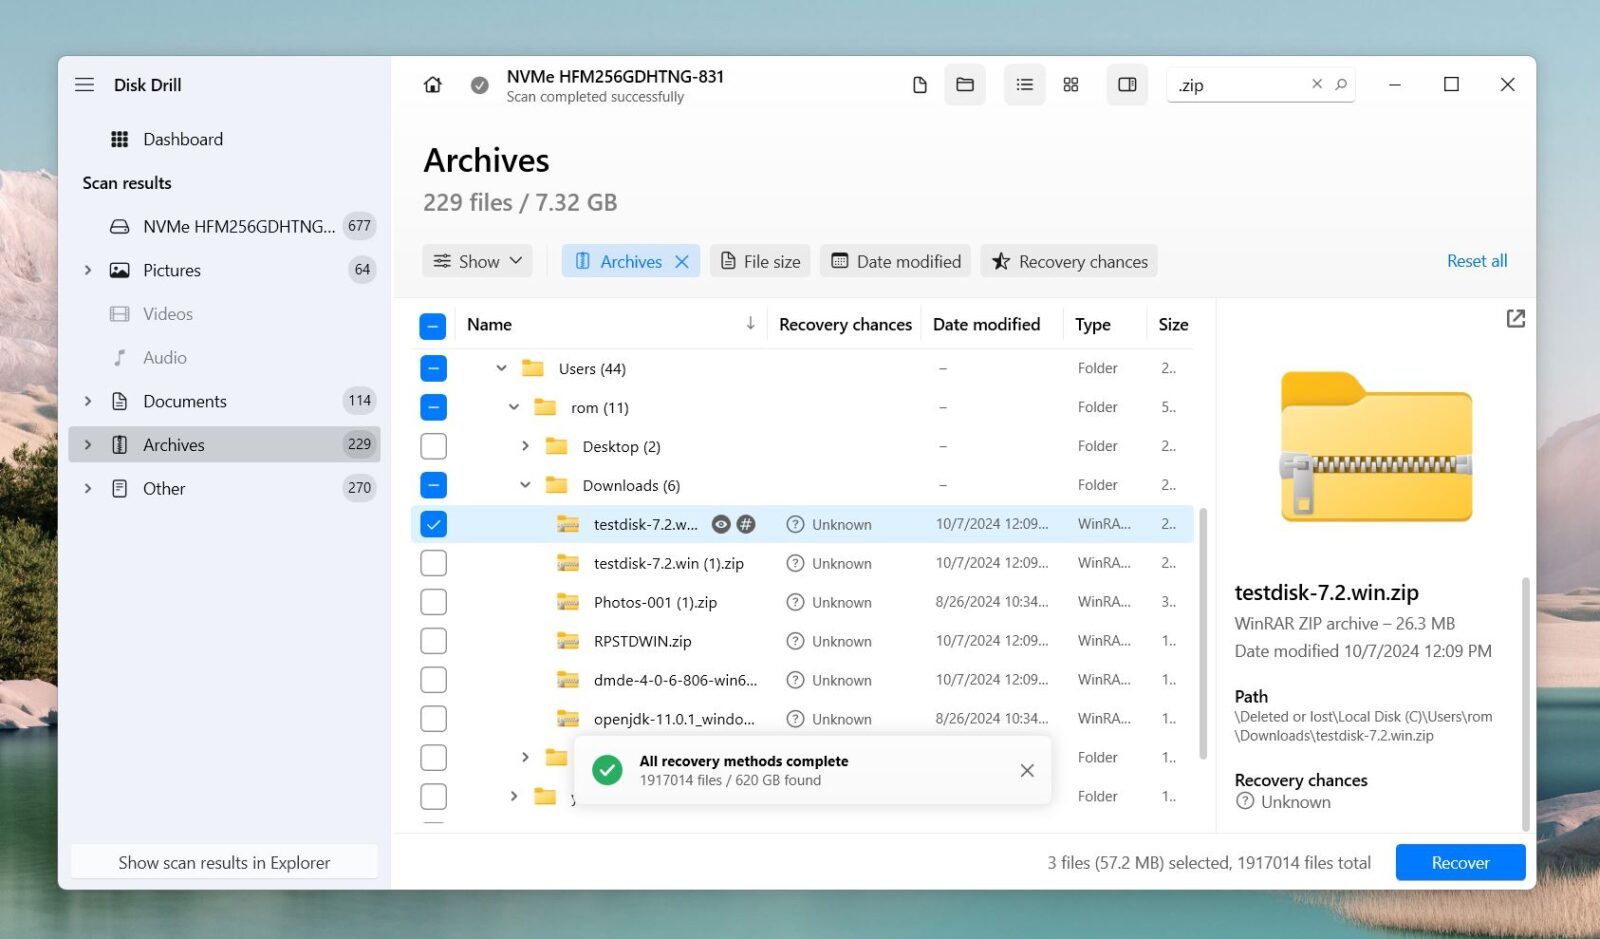Viewport: 1600px width, 939px height.
Task: Collapse the Downloads folder
Action: tap(525, 484)
